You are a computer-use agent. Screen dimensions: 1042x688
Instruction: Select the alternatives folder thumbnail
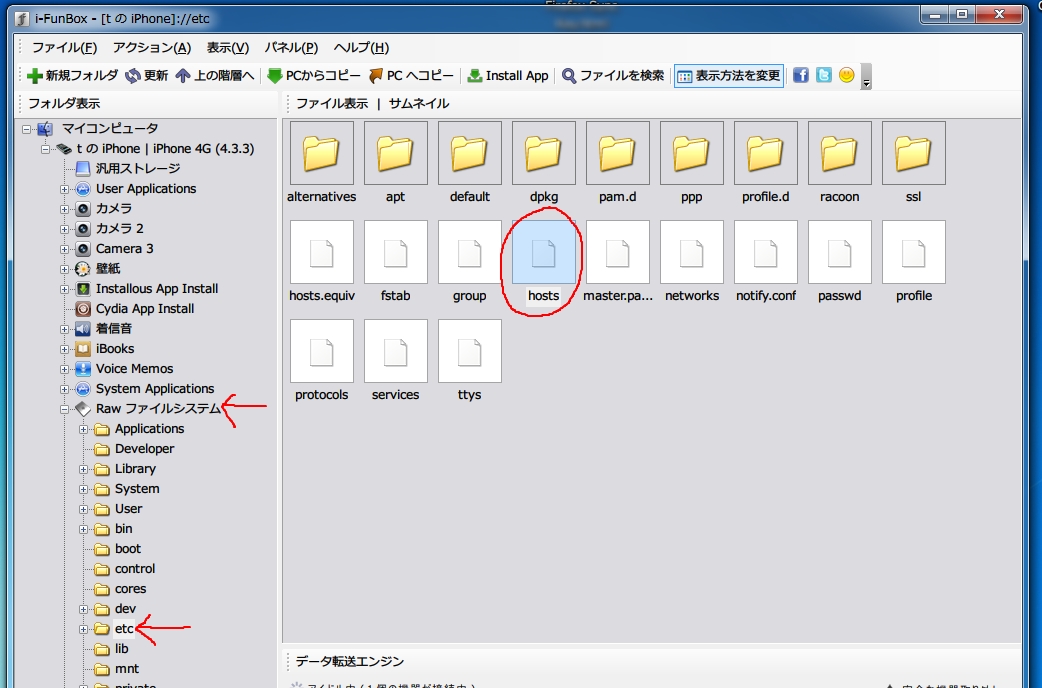pos(322,153)
